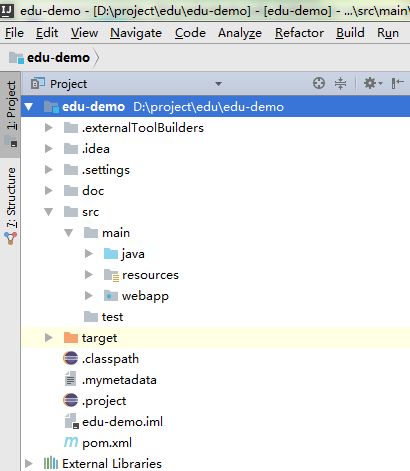Collapse the src folder
This screenshot has height=471, width=410.
point(49,212)
